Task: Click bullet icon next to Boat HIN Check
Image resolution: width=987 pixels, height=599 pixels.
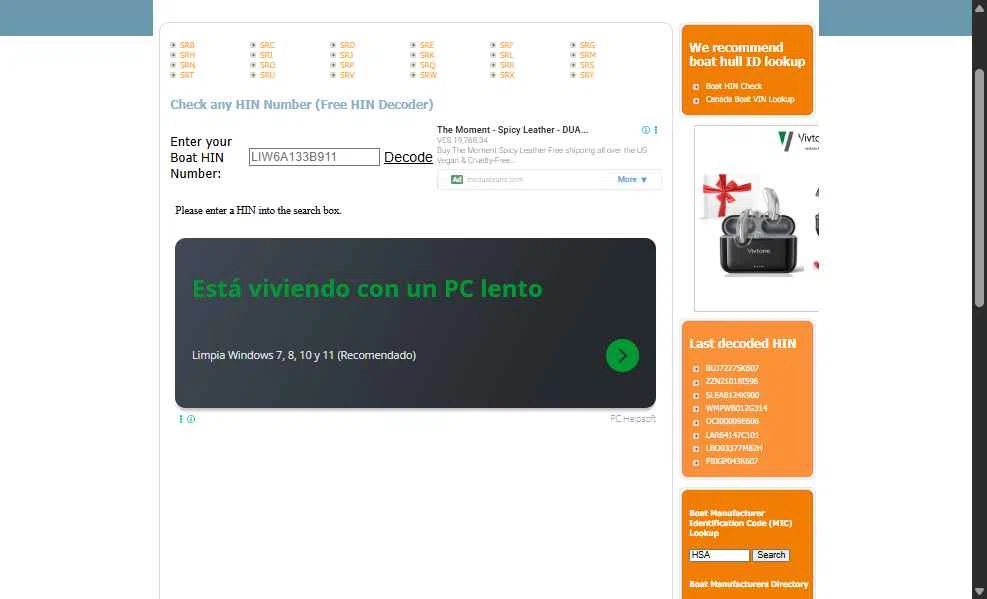Action: pos(696,87)
